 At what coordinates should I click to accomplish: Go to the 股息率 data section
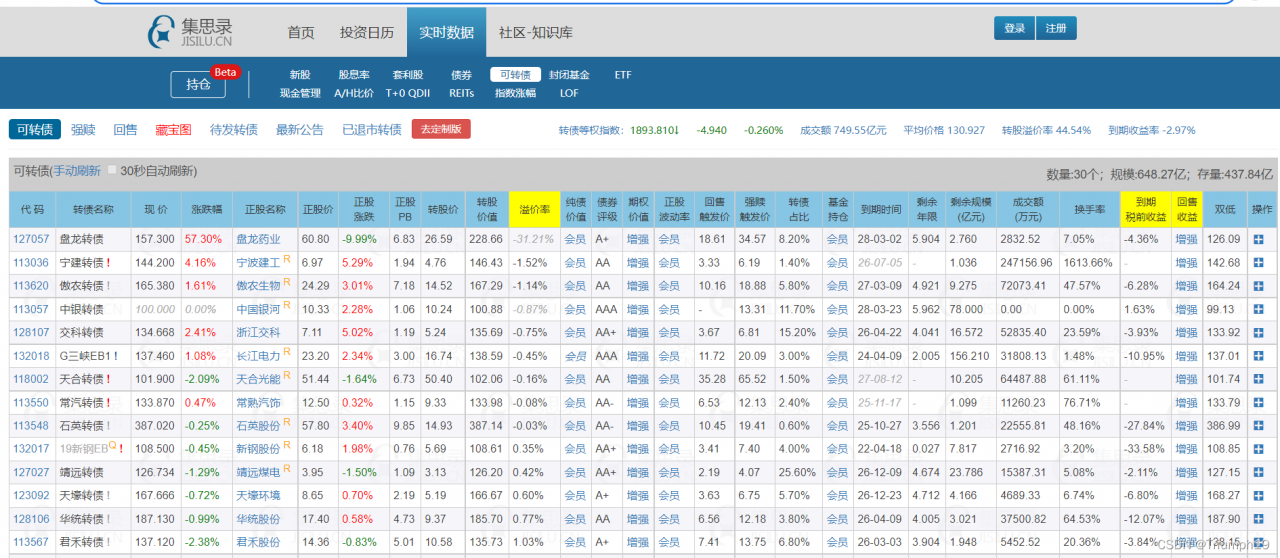point(354,75)
